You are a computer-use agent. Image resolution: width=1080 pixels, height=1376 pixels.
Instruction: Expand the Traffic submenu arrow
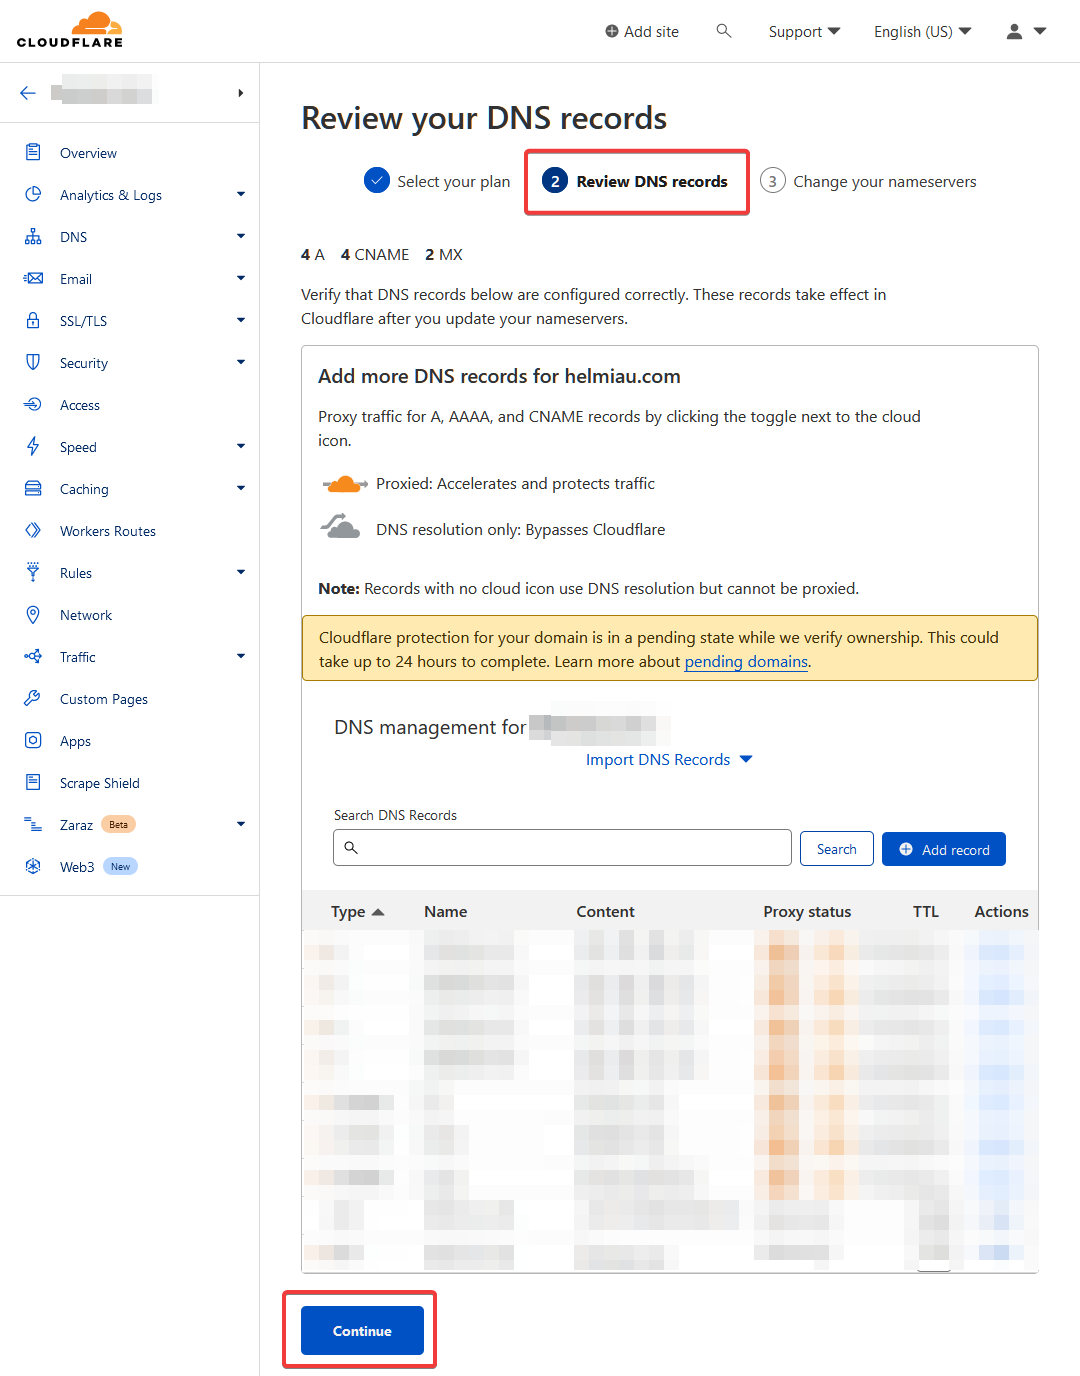pyautogui.click(x=241, y=656)
